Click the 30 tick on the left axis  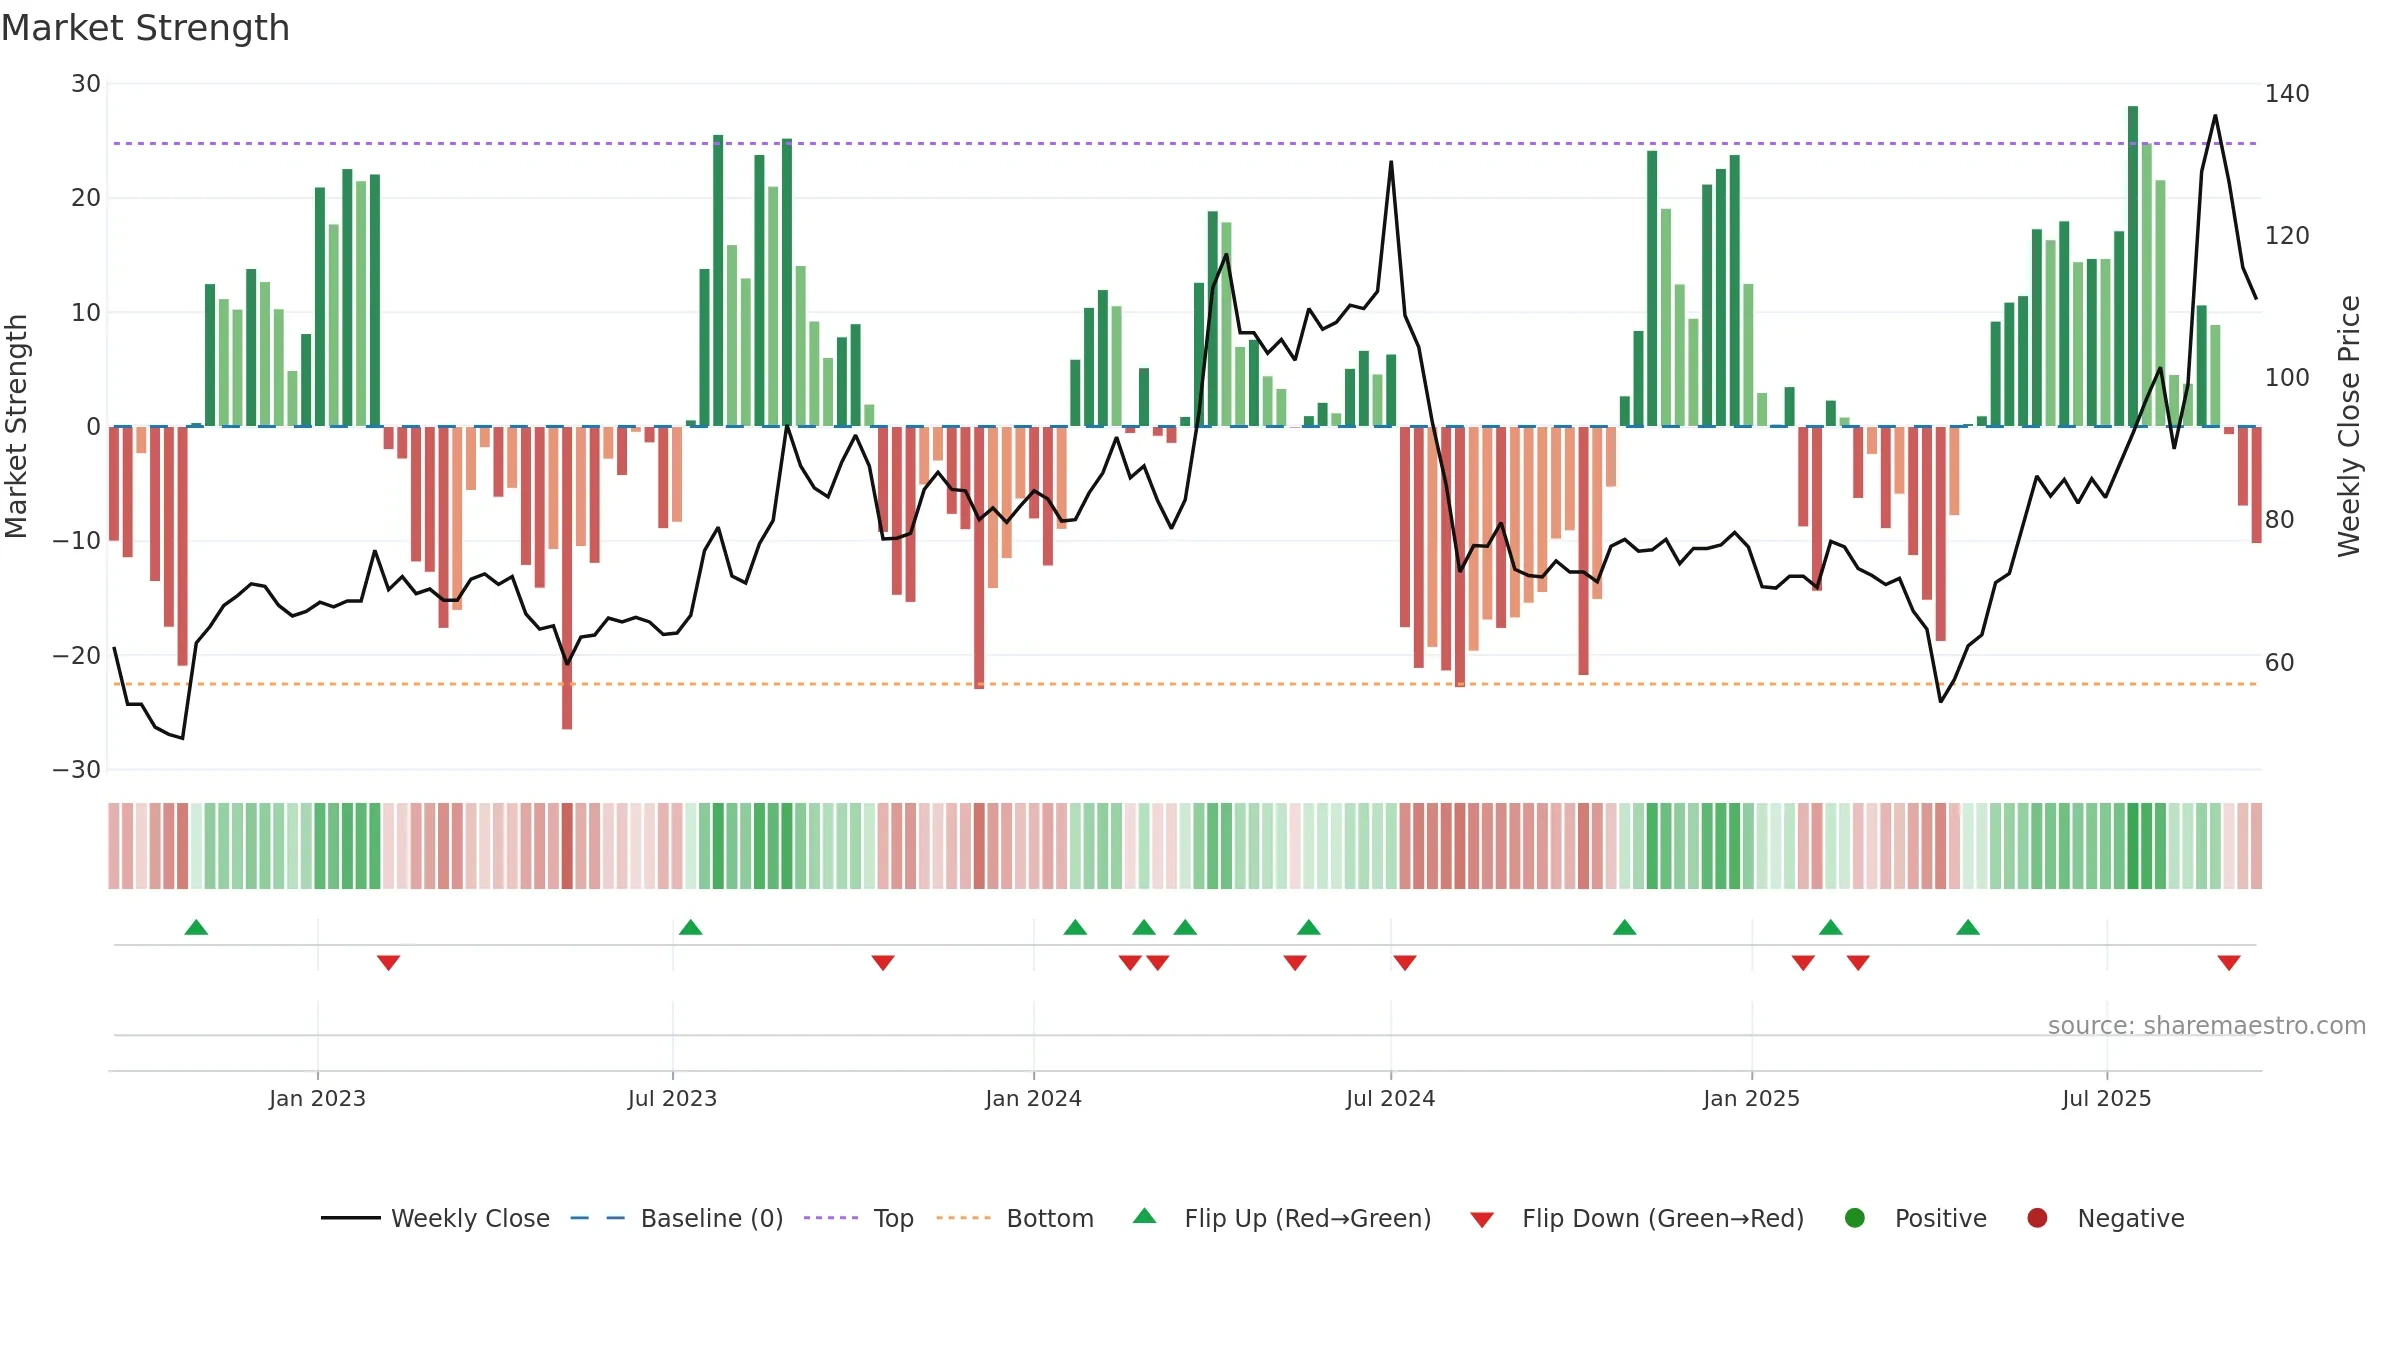(86, 84)
